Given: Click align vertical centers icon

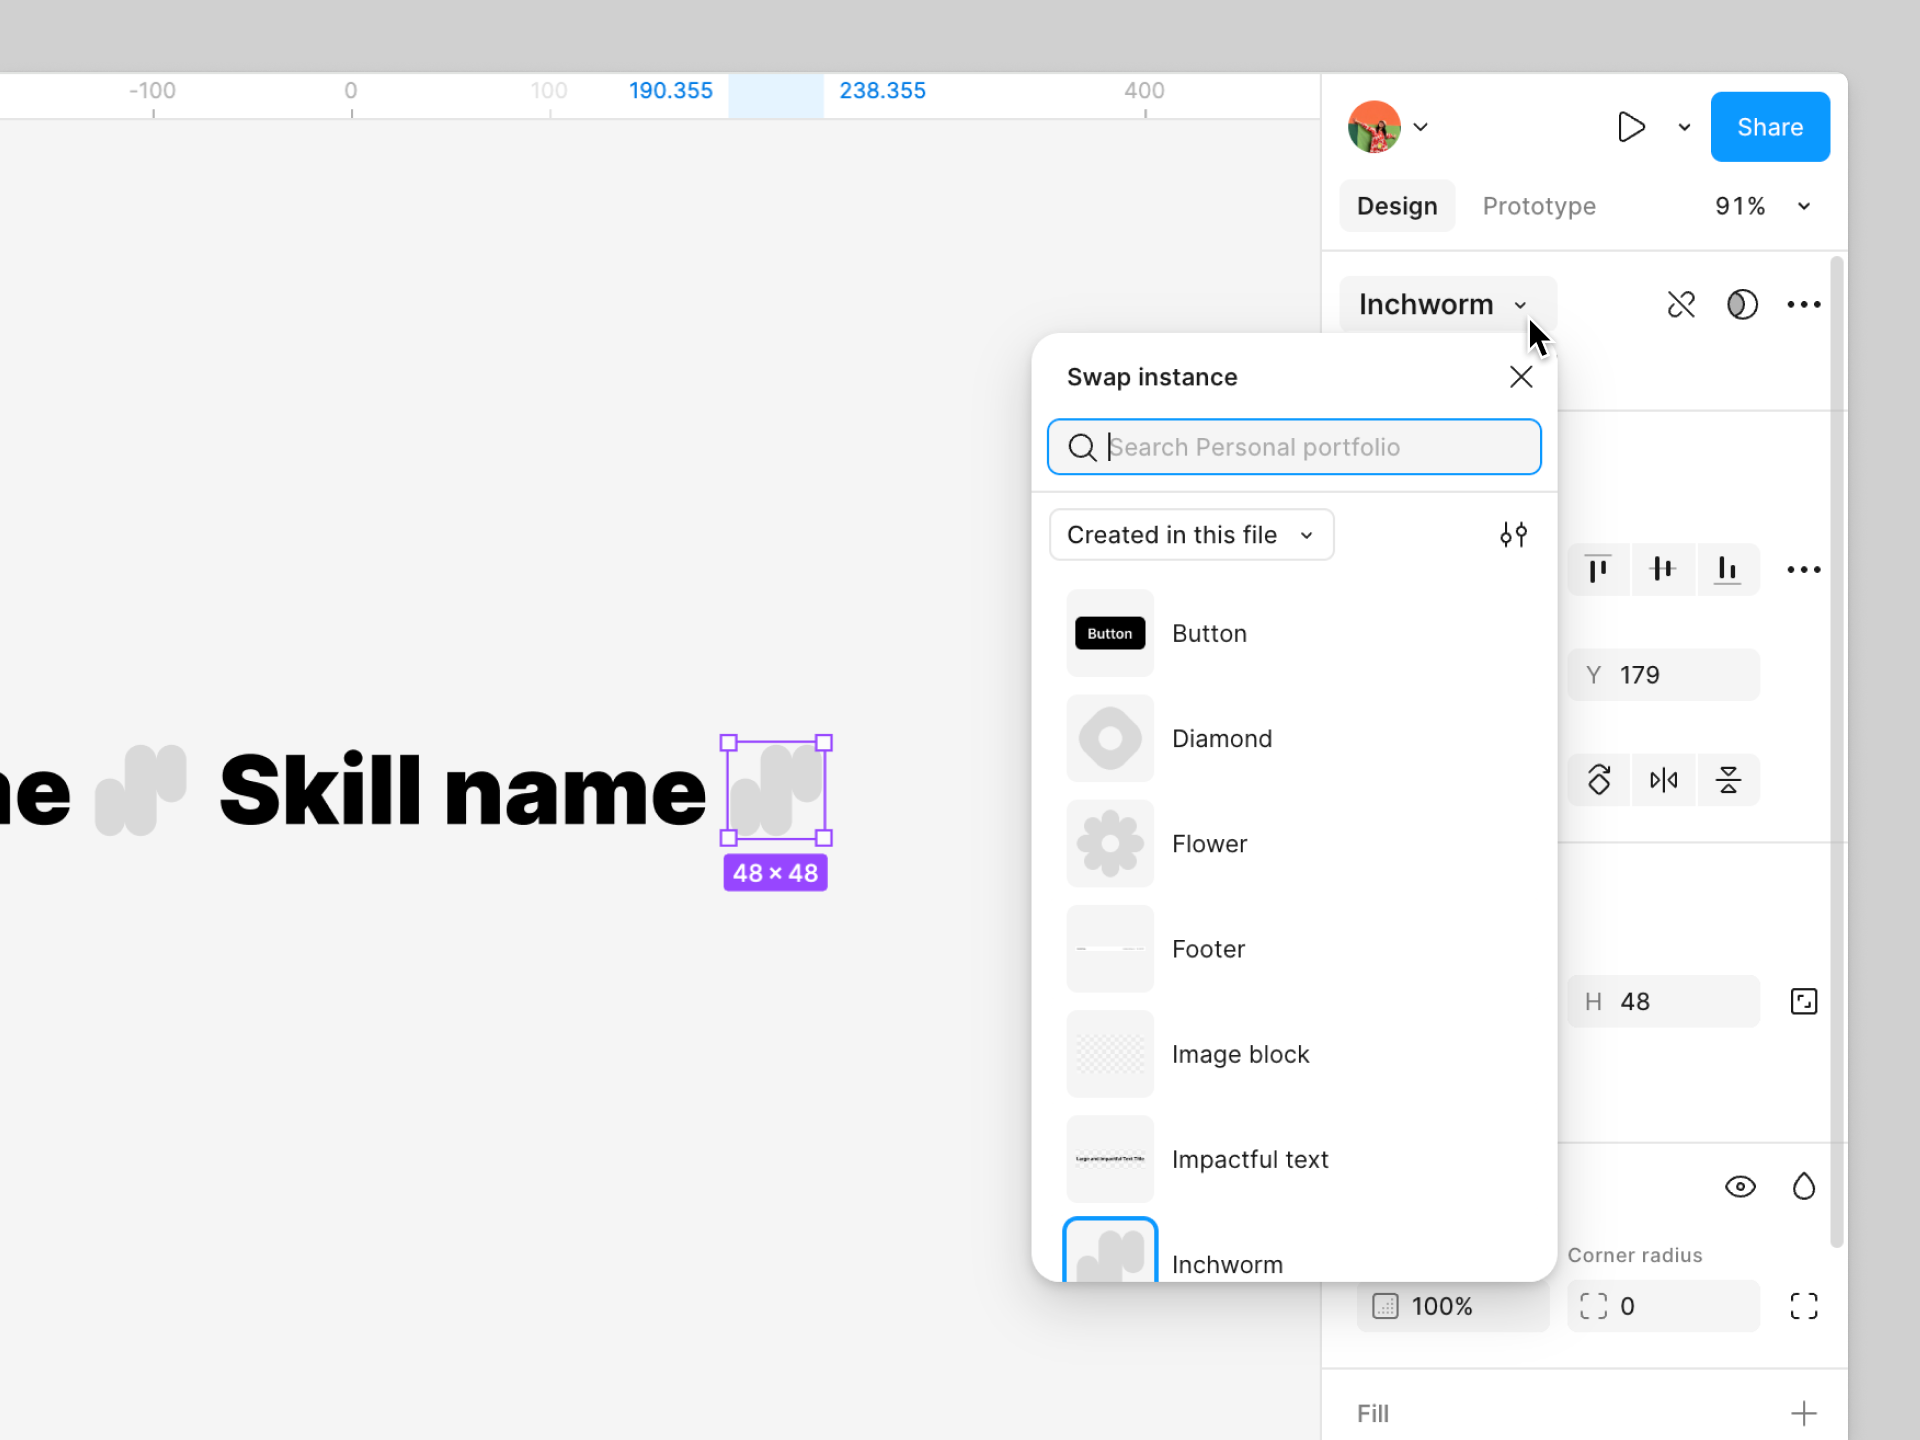Looking at the screenshot, I should click(x=1662, y=569).
